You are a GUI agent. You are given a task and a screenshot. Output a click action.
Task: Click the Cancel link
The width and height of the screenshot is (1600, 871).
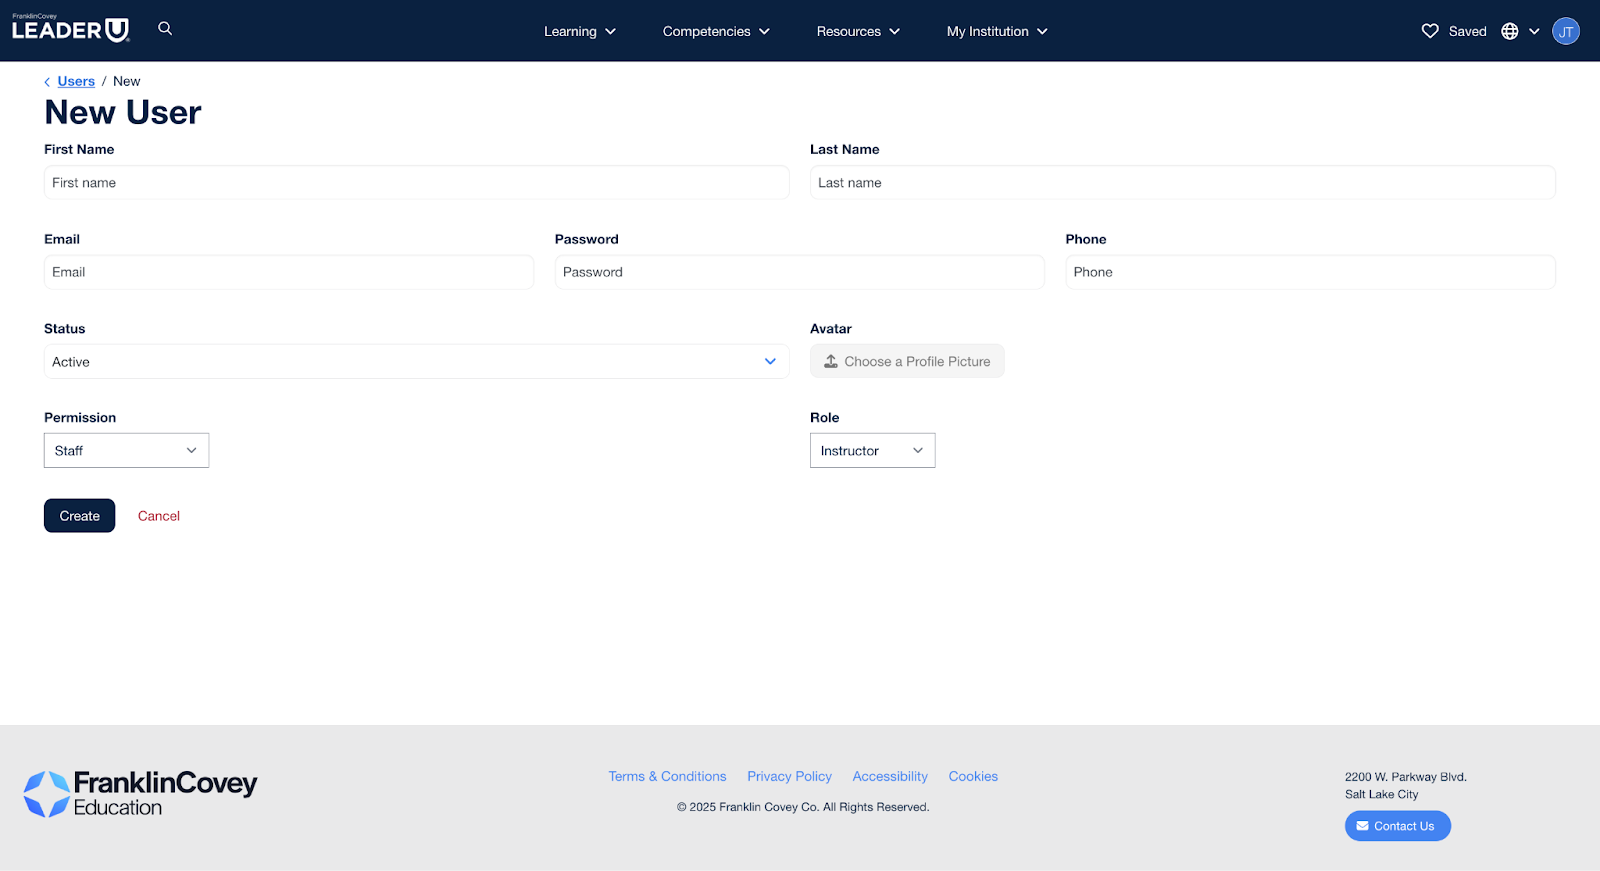(x=159, y=516)
